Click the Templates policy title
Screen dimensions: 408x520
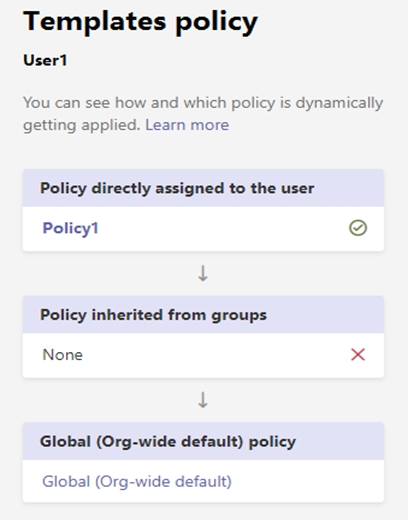coord(140,22)
